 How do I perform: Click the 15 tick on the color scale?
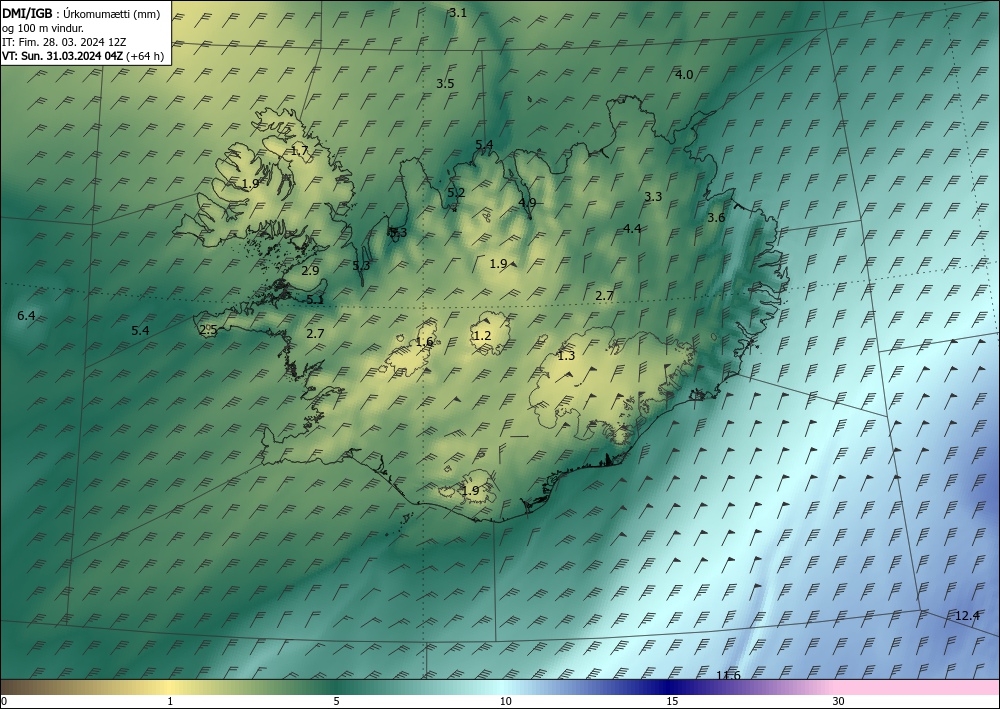[672, 701]
